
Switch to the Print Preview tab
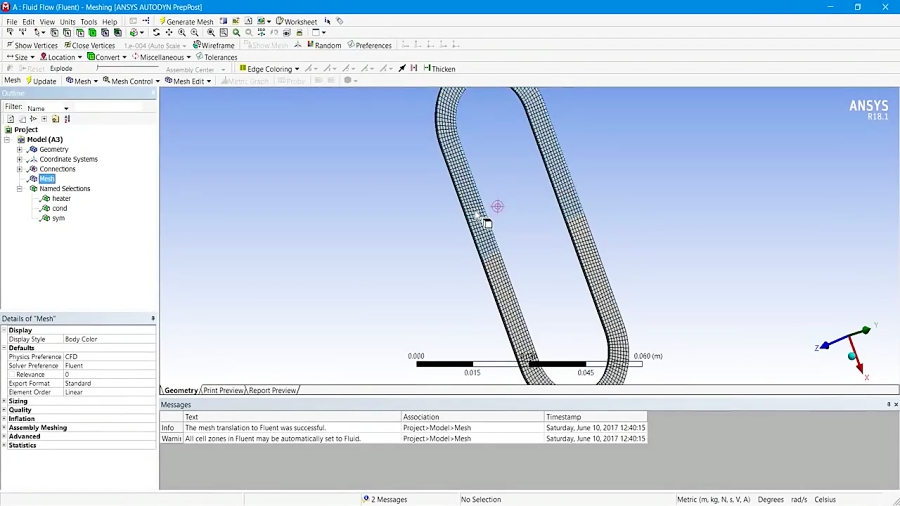coord(223,390)
